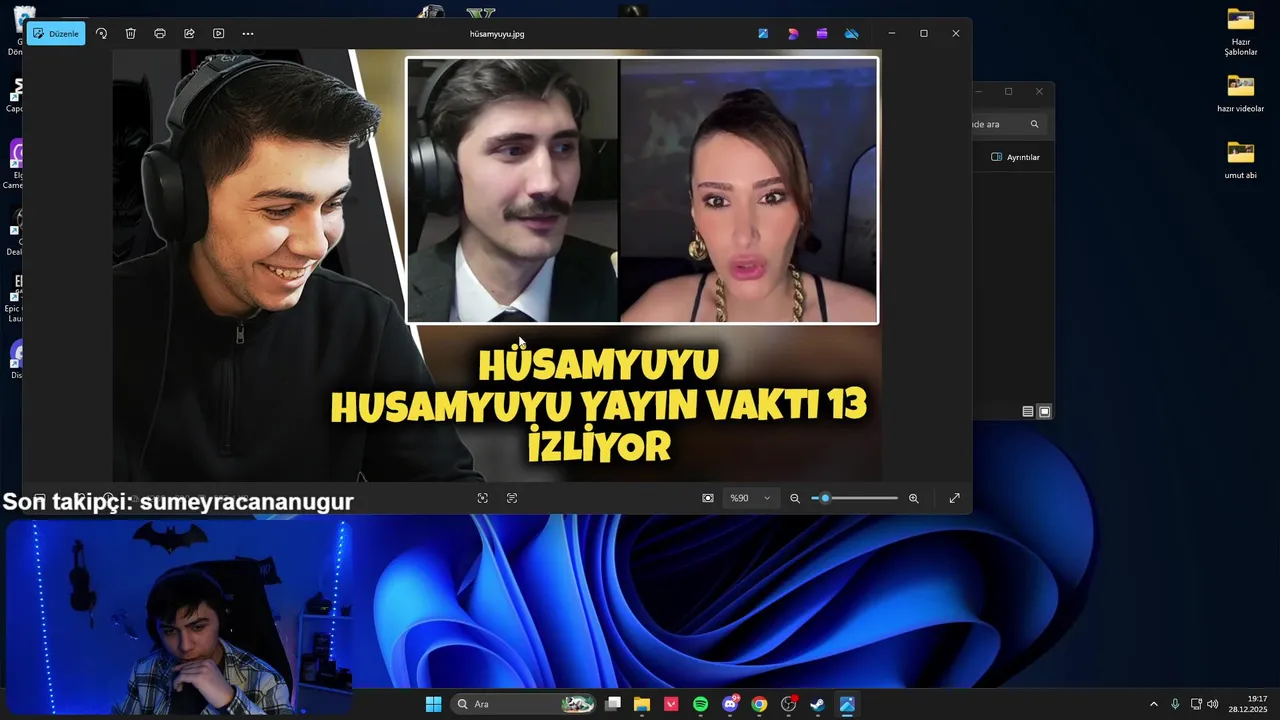Open the Windows Start menu
Screen dimensions: 1280x720
[x=433, y=704]
